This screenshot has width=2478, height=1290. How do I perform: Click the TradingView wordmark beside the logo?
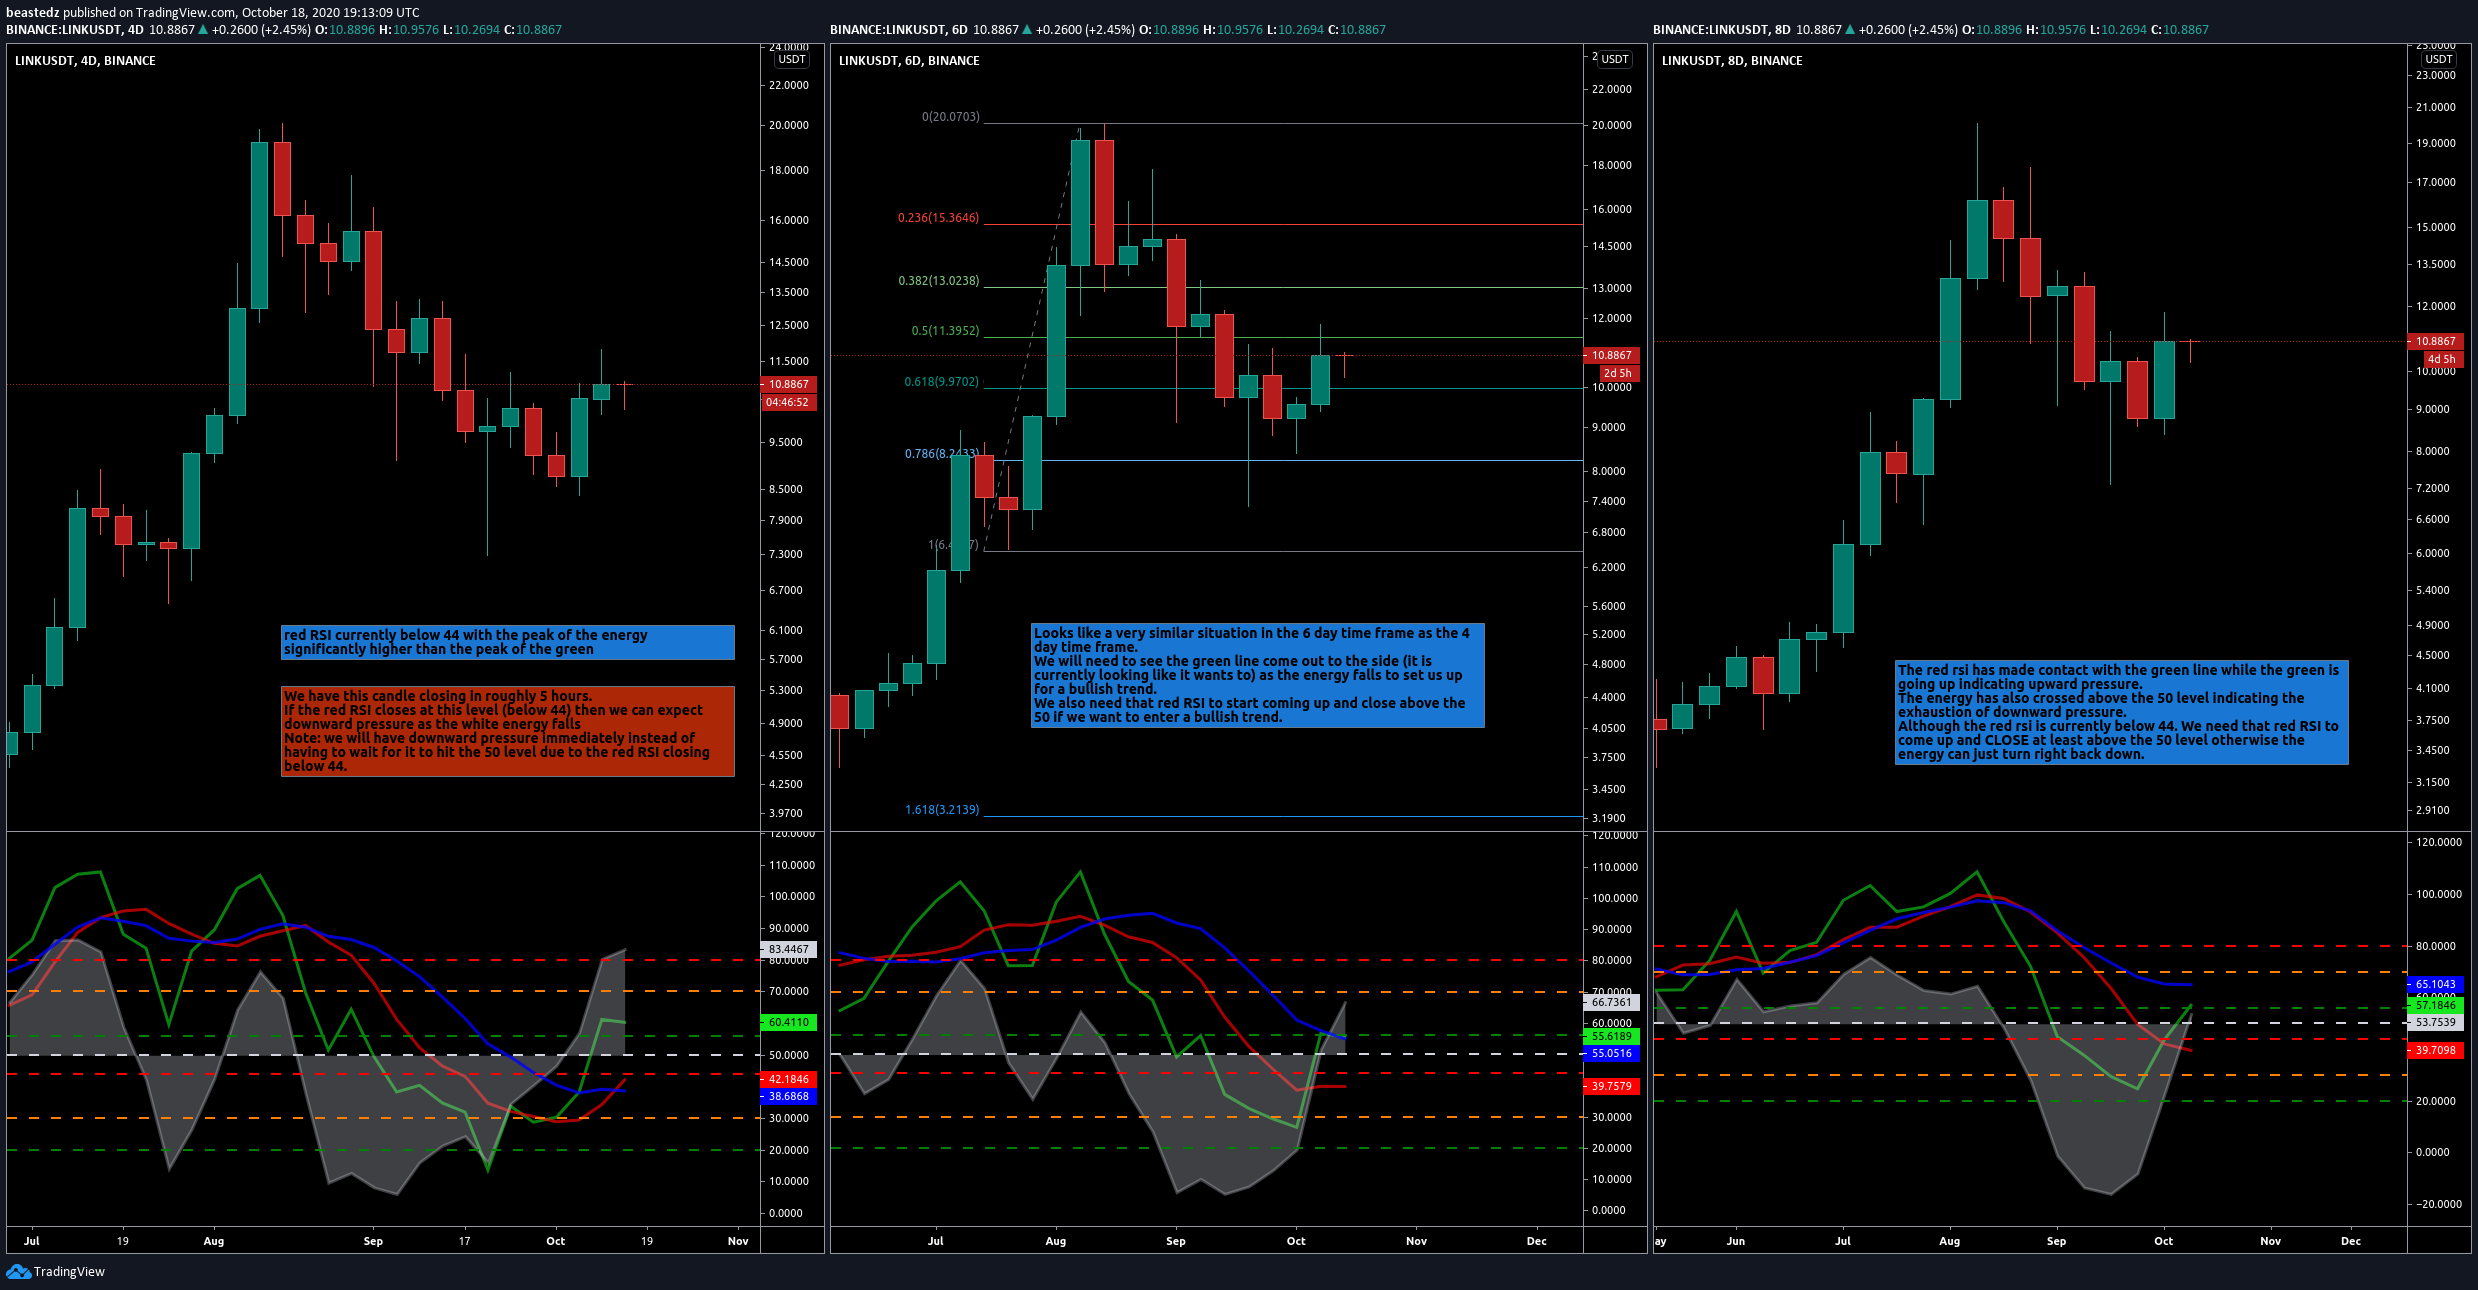[x=69, y=1272]
